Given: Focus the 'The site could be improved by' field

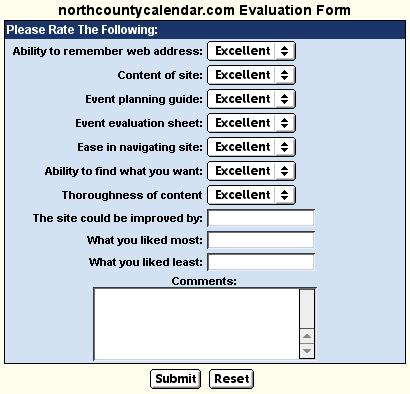Looking at the screenshot, I should pos(261,218).
